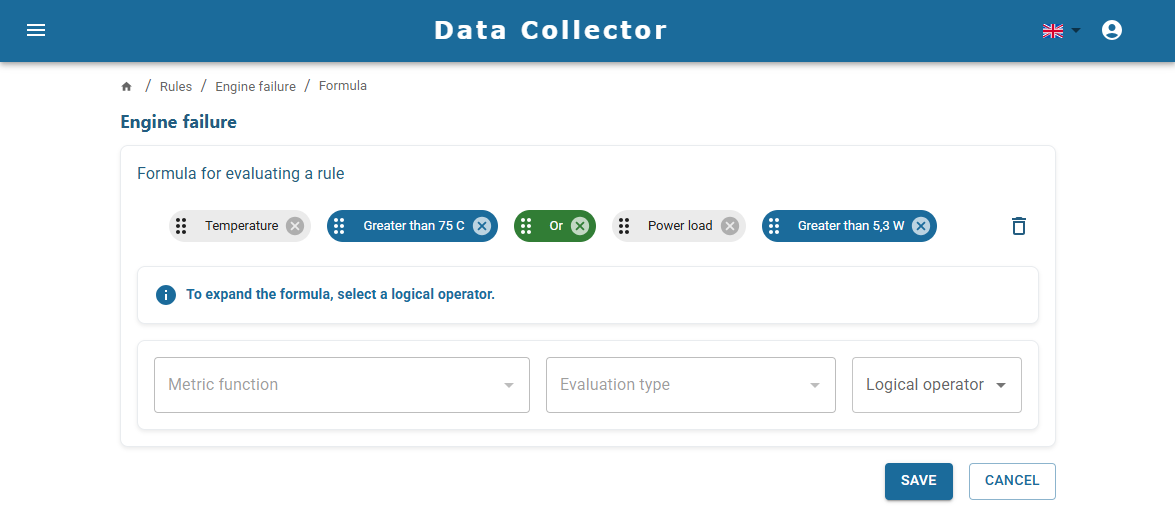This screenshot has height=516, width=1175.
Task: Click drag handle on Temperature chip
Action: (x=181, y=226)
